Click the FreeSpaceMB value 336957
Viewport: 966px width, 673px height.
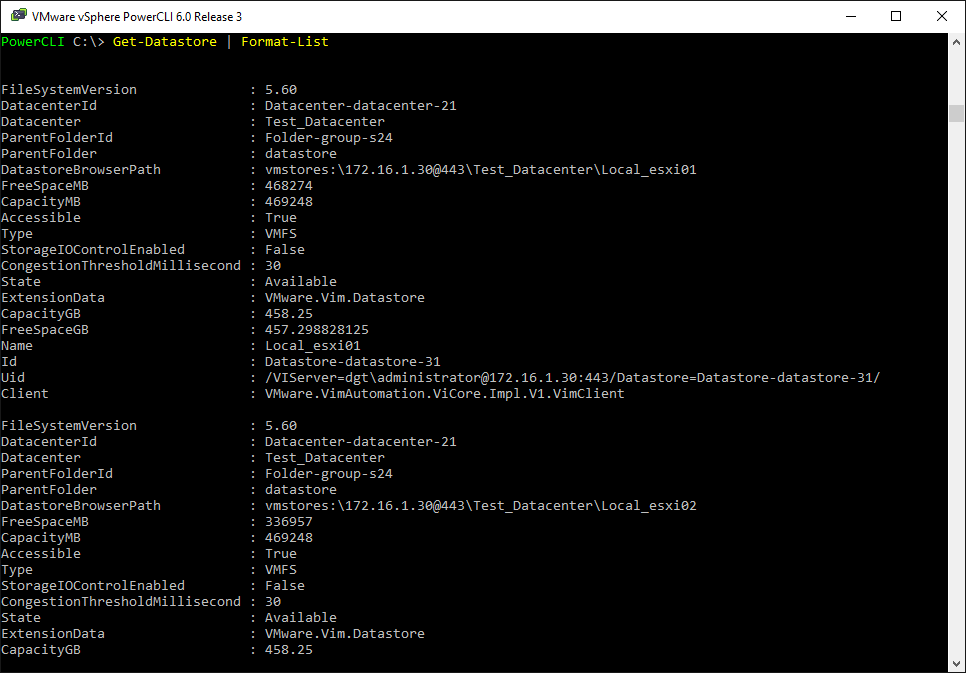(288, 521)
